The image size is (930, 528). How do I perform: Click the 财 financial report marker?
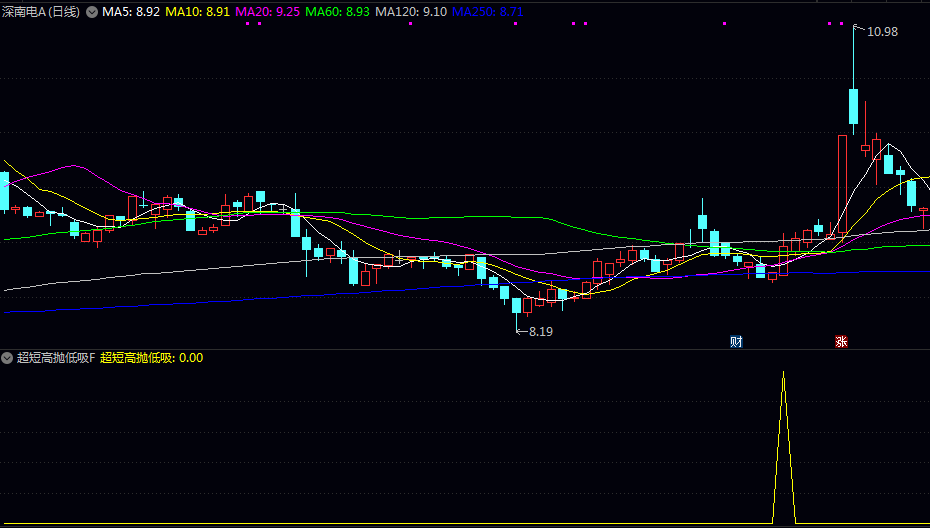point(736,342)
